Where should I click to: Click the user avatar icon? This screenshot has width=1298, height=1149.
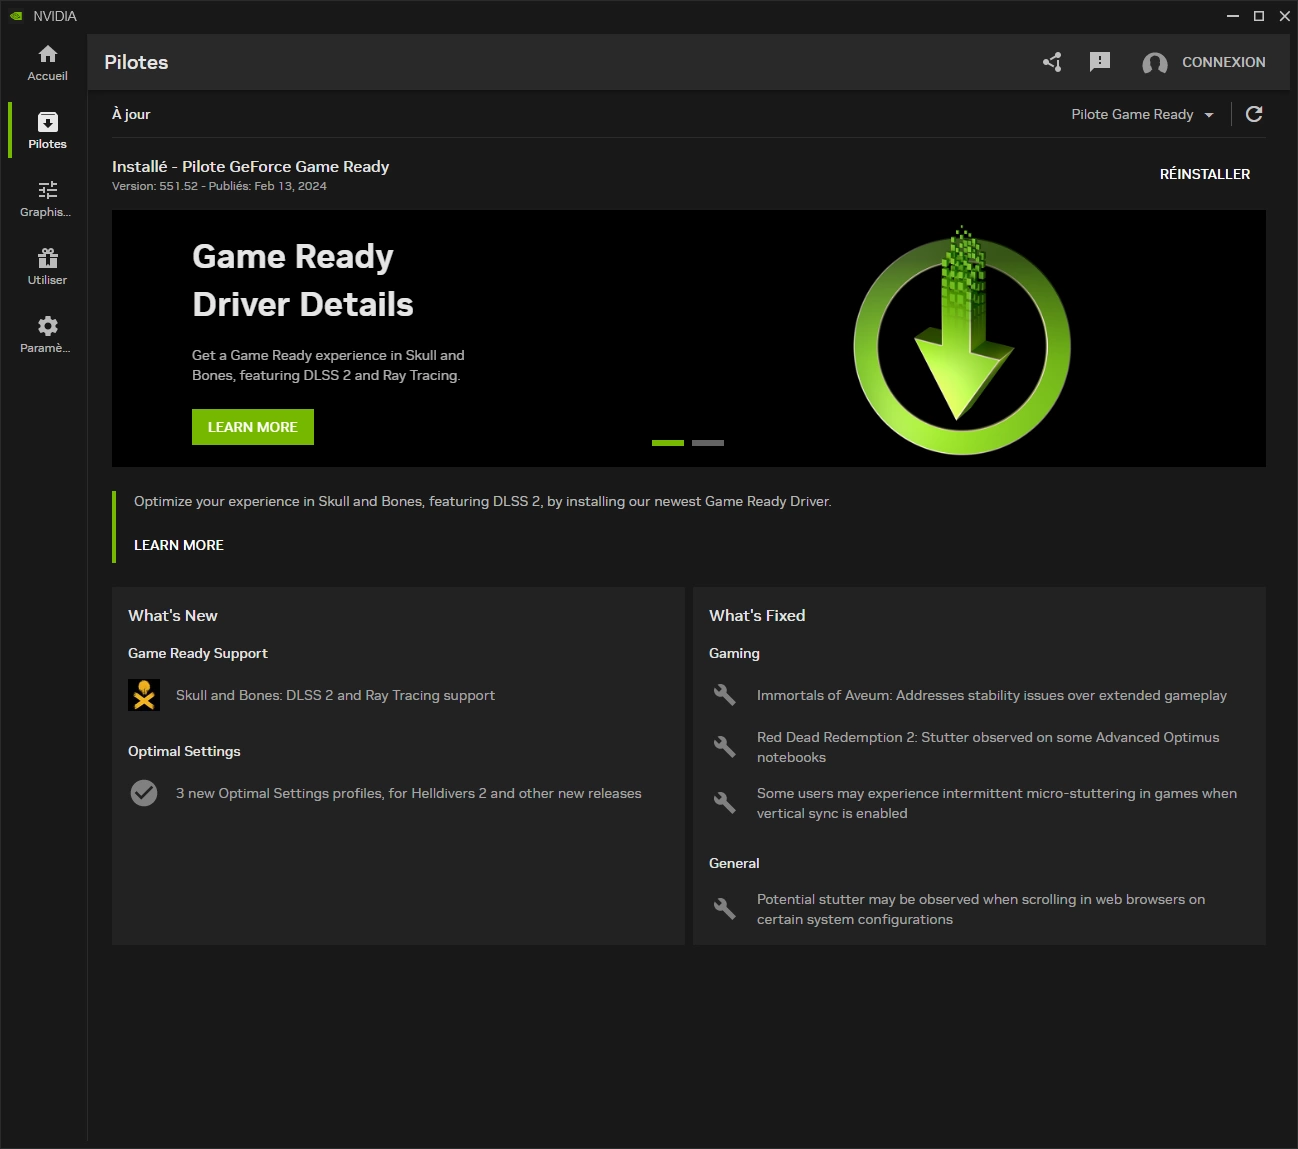click(x=1155, y=63)
